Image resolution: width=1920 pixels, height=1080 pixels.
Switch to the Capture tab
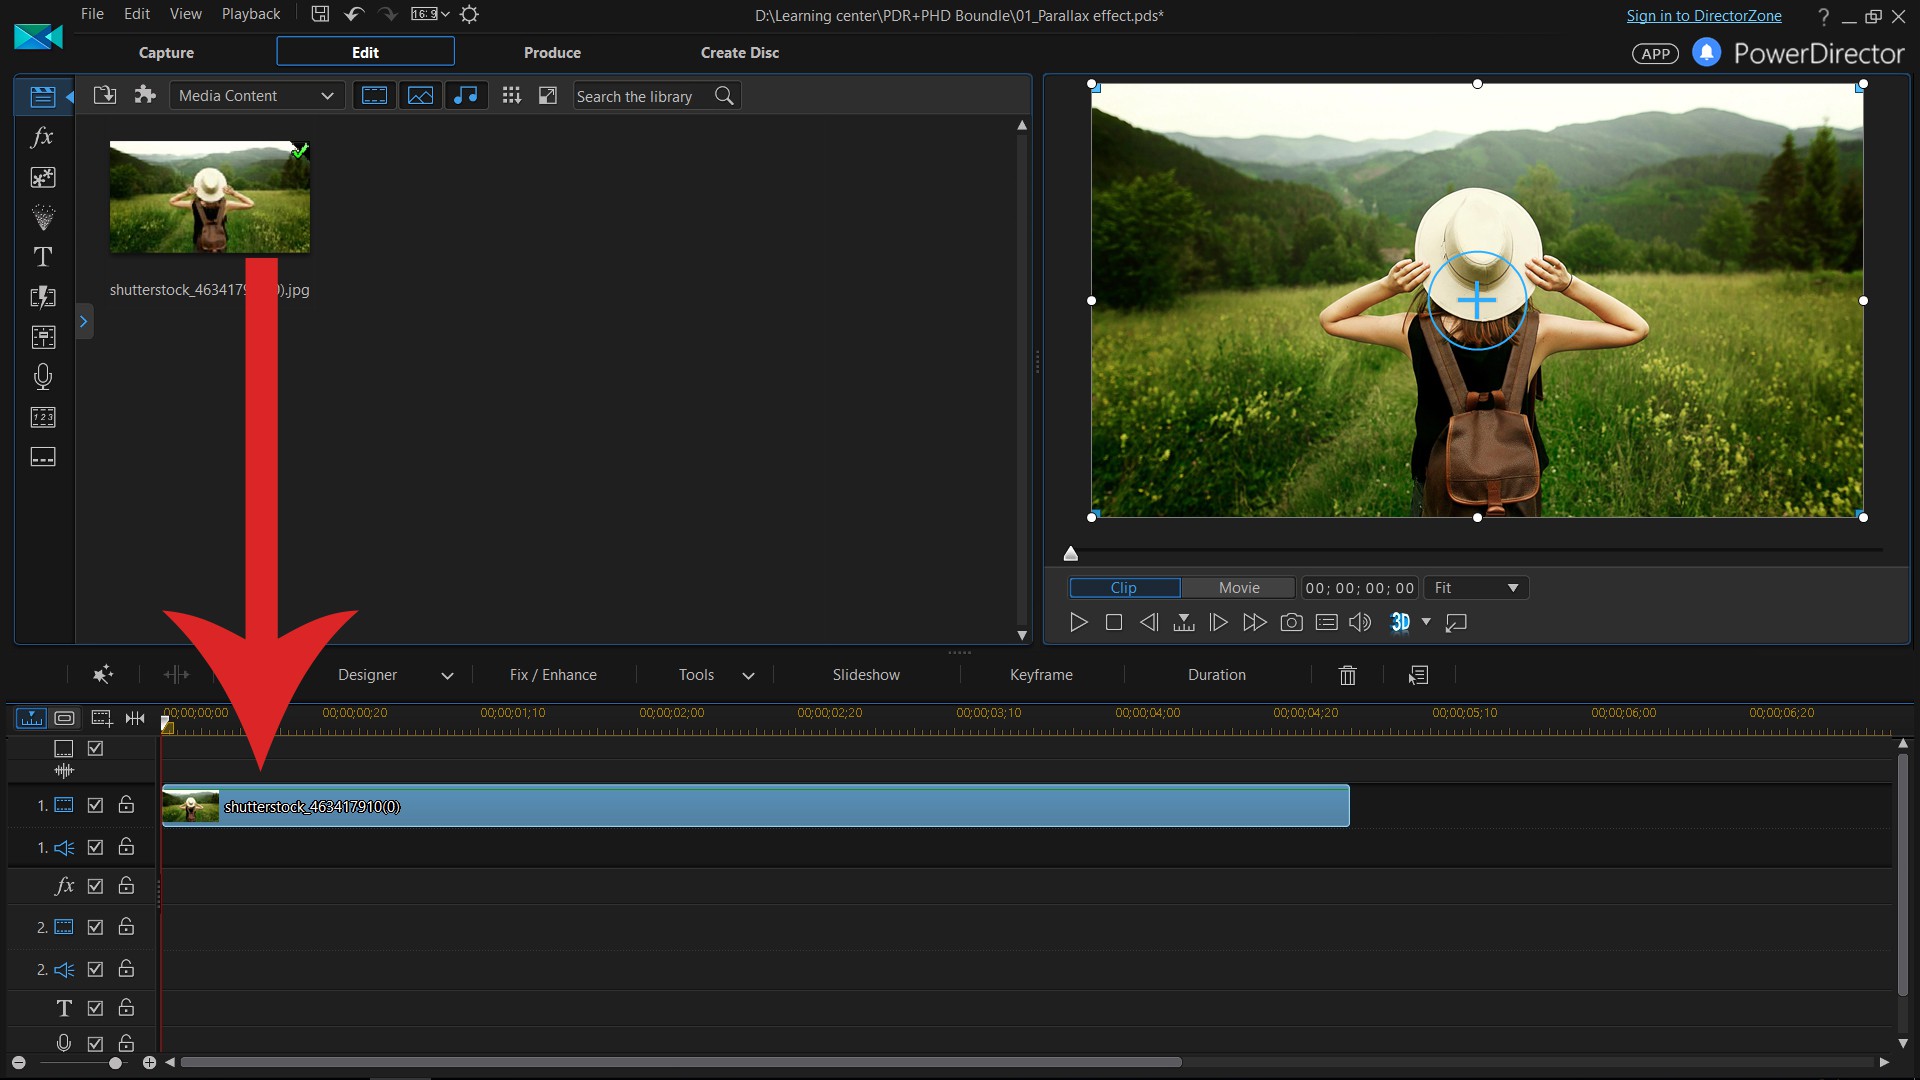pyautogui.click(x=166, y=52)
